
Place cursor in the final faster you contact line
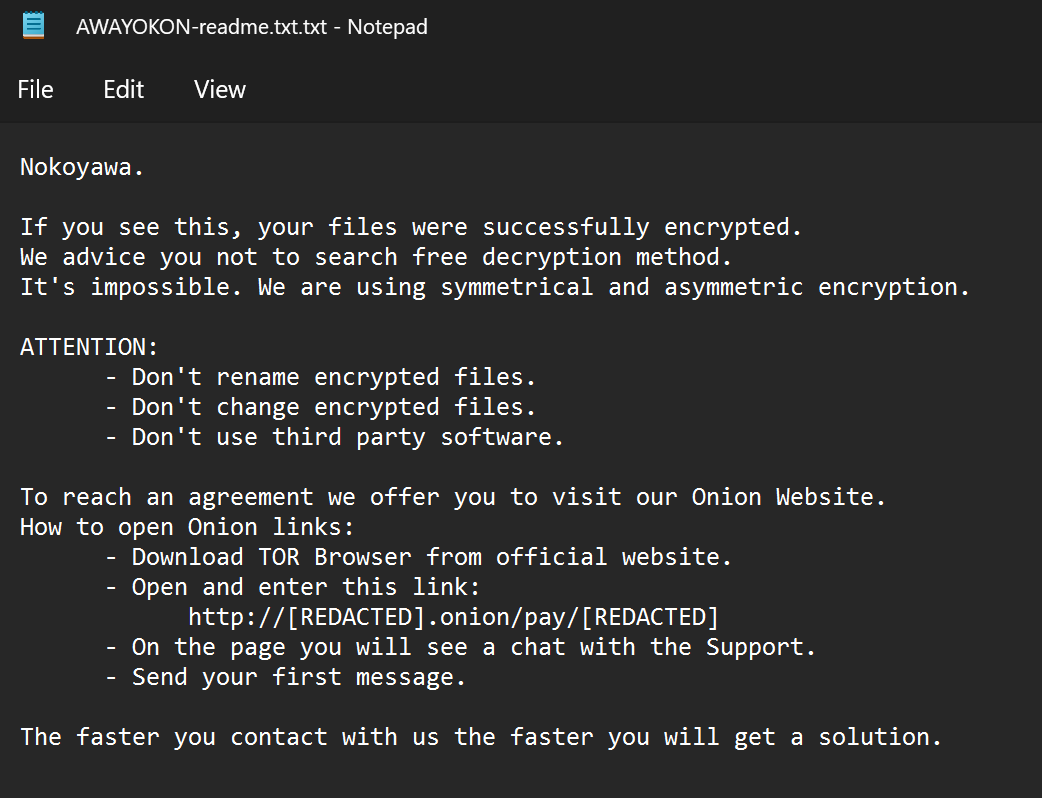click(x=481, y=738)
